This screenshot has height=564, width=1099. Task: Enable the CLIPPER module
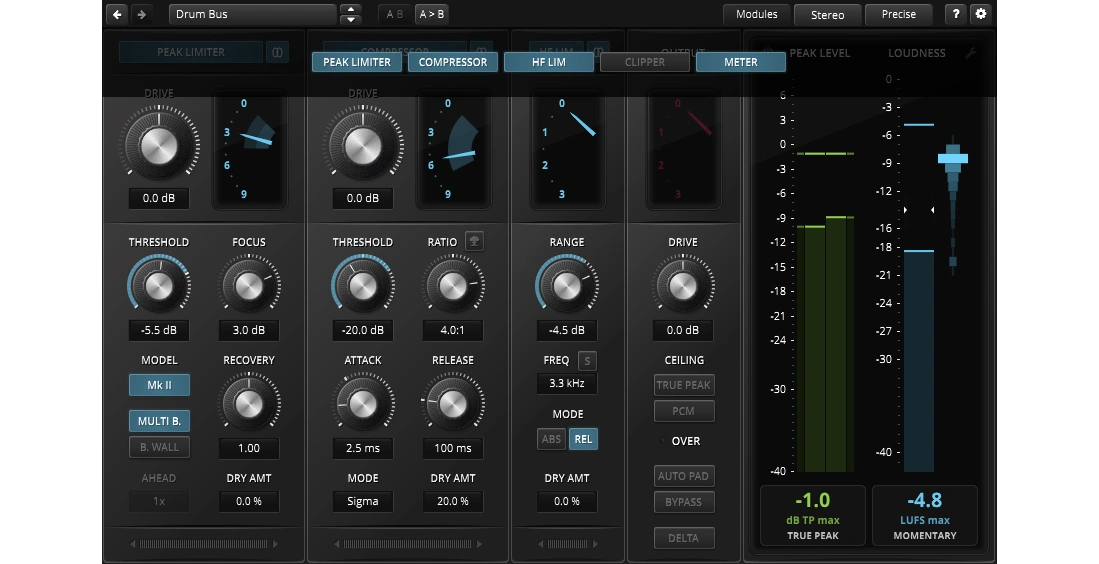(x=645, y=62)
